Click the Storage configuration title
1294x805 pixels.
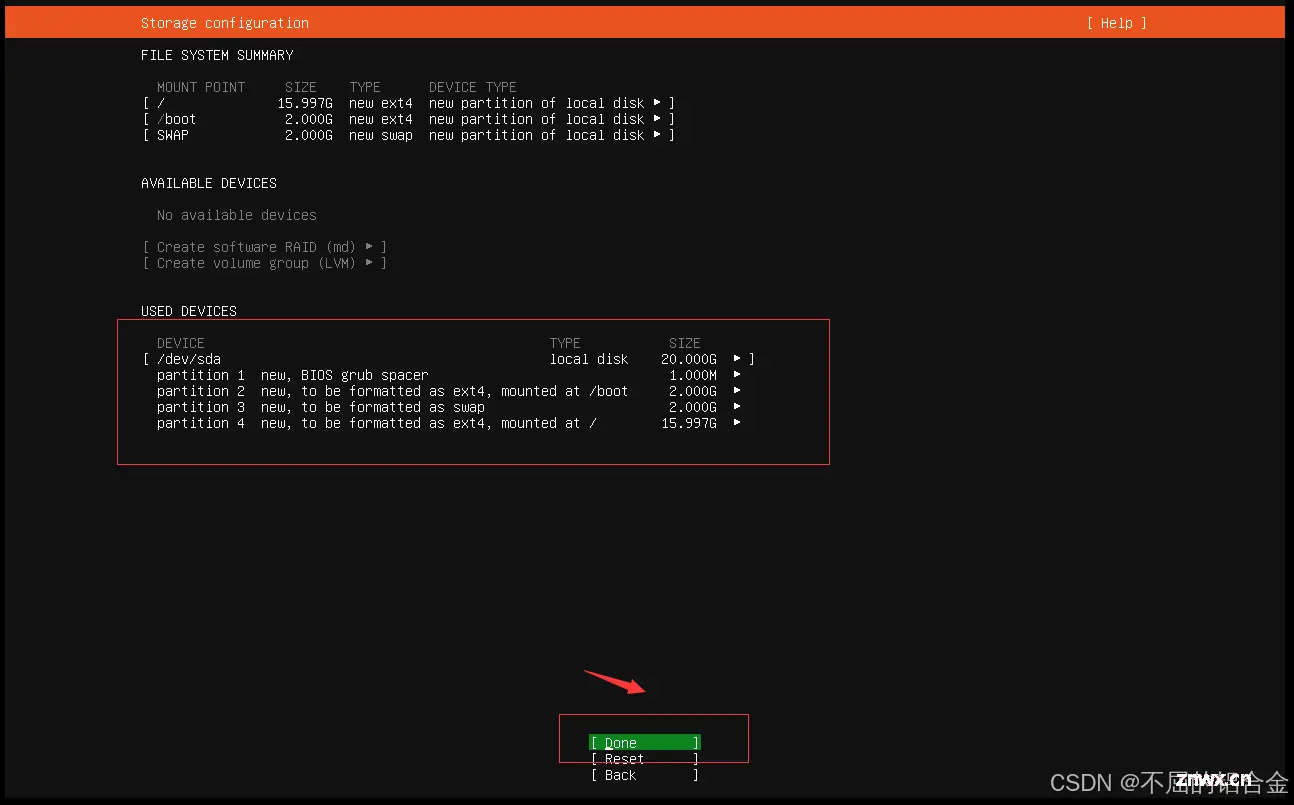tap(225, 23)
